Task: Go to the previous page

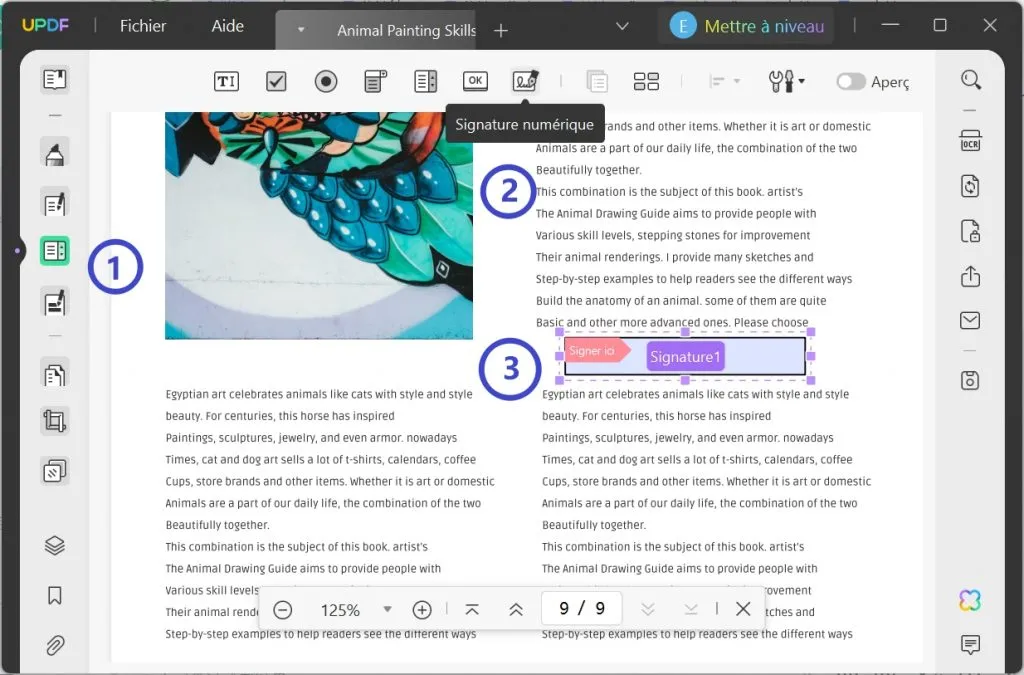Action: tap(516, 610)
